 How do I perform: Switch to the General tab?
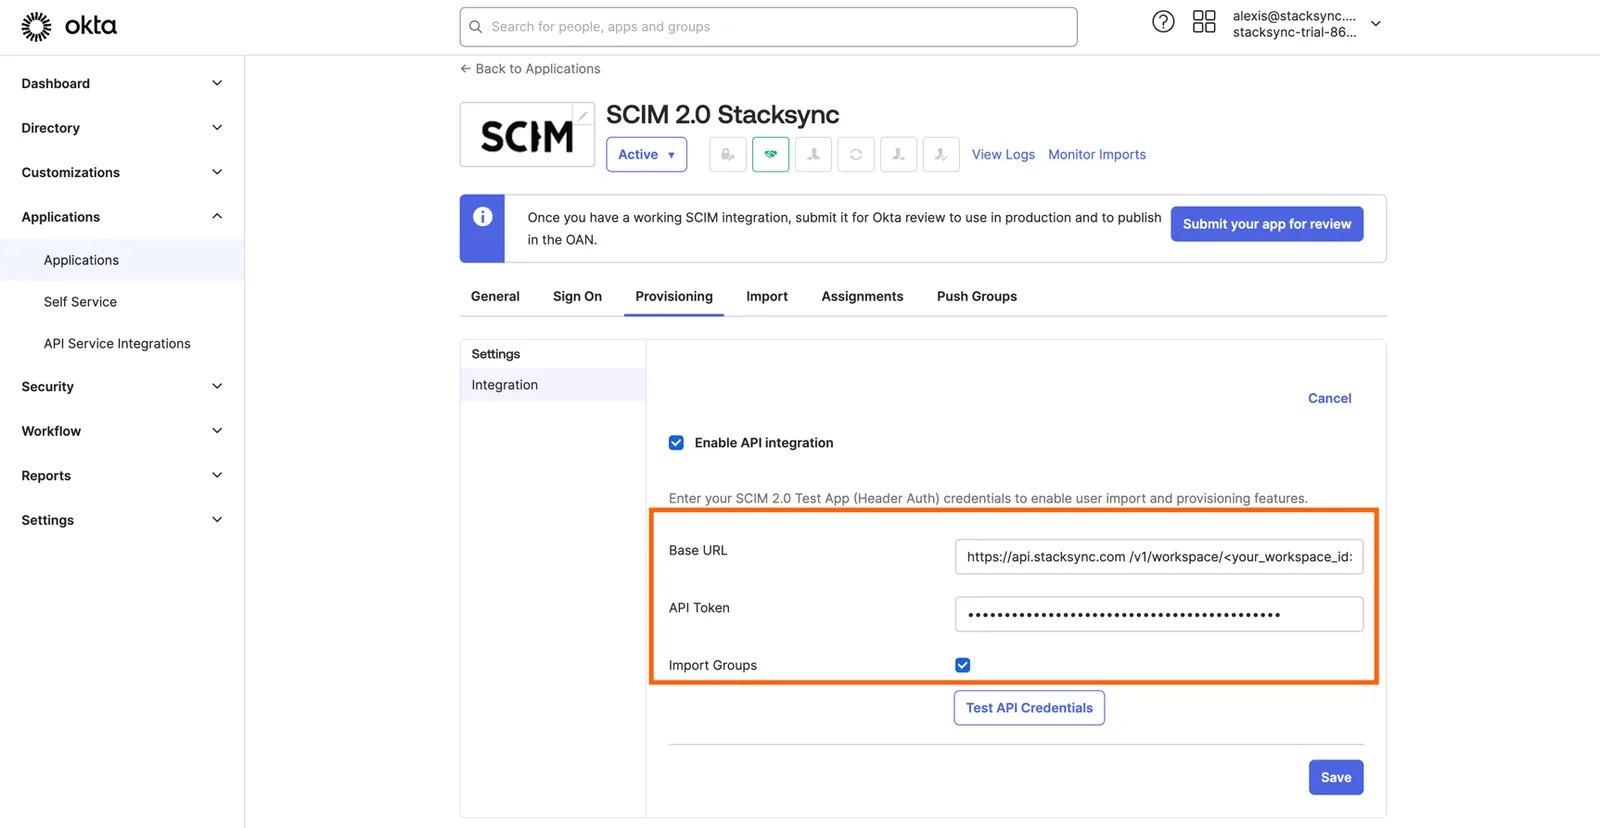[495, 296]
